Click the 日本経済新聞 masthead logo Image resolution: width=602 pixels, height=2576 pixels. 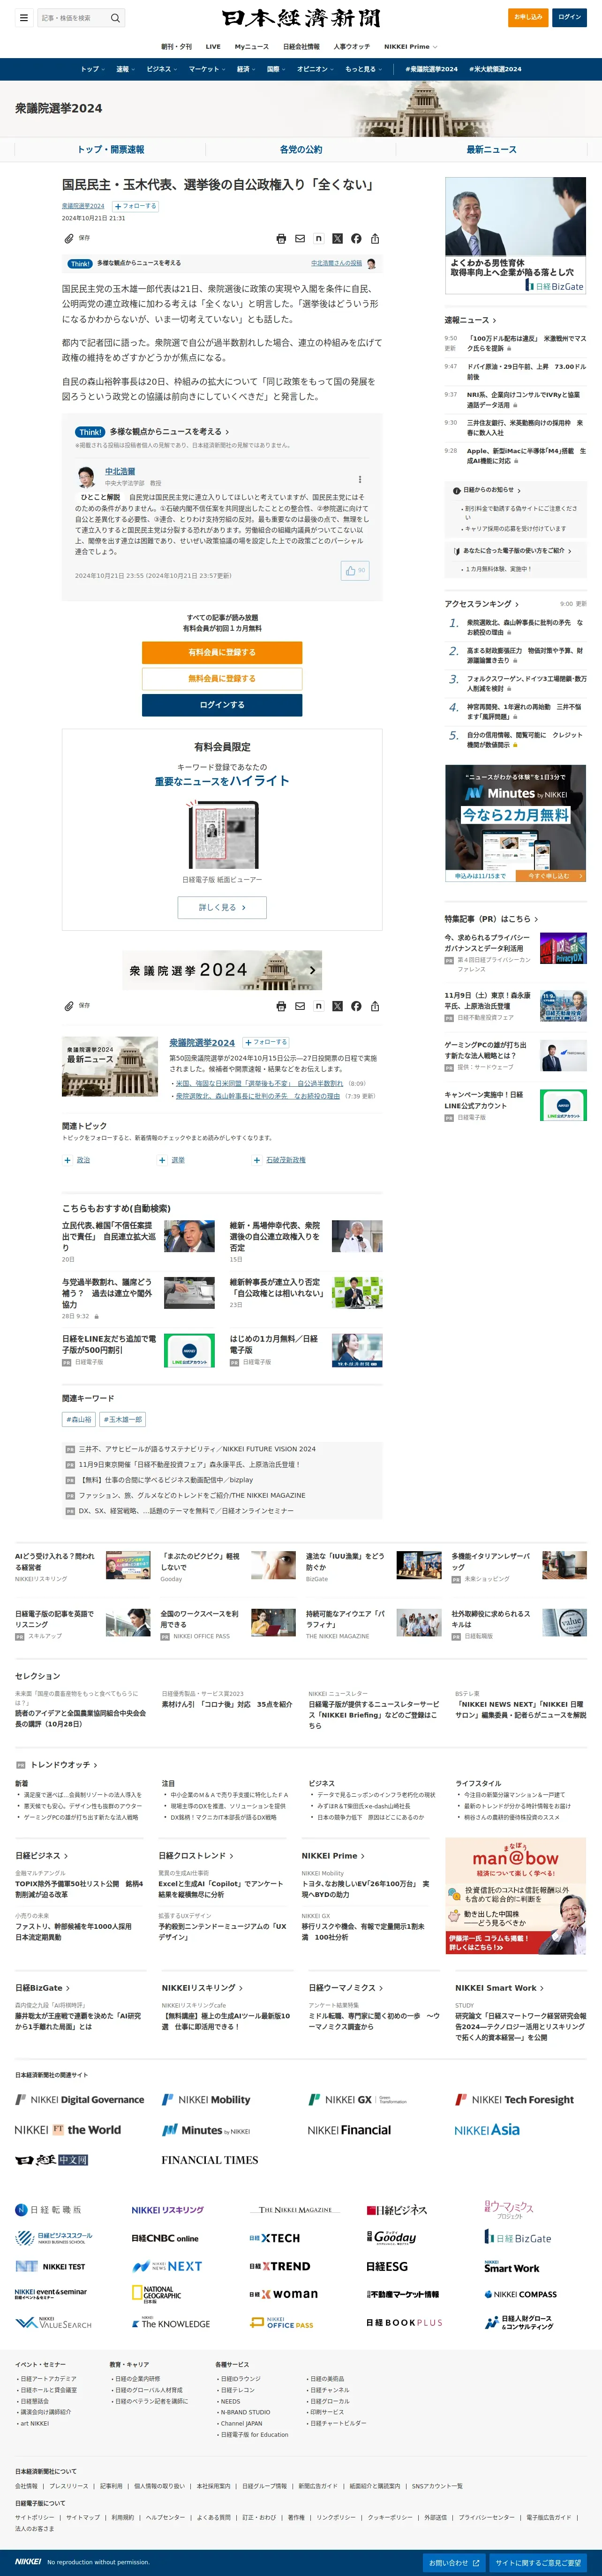301,18
